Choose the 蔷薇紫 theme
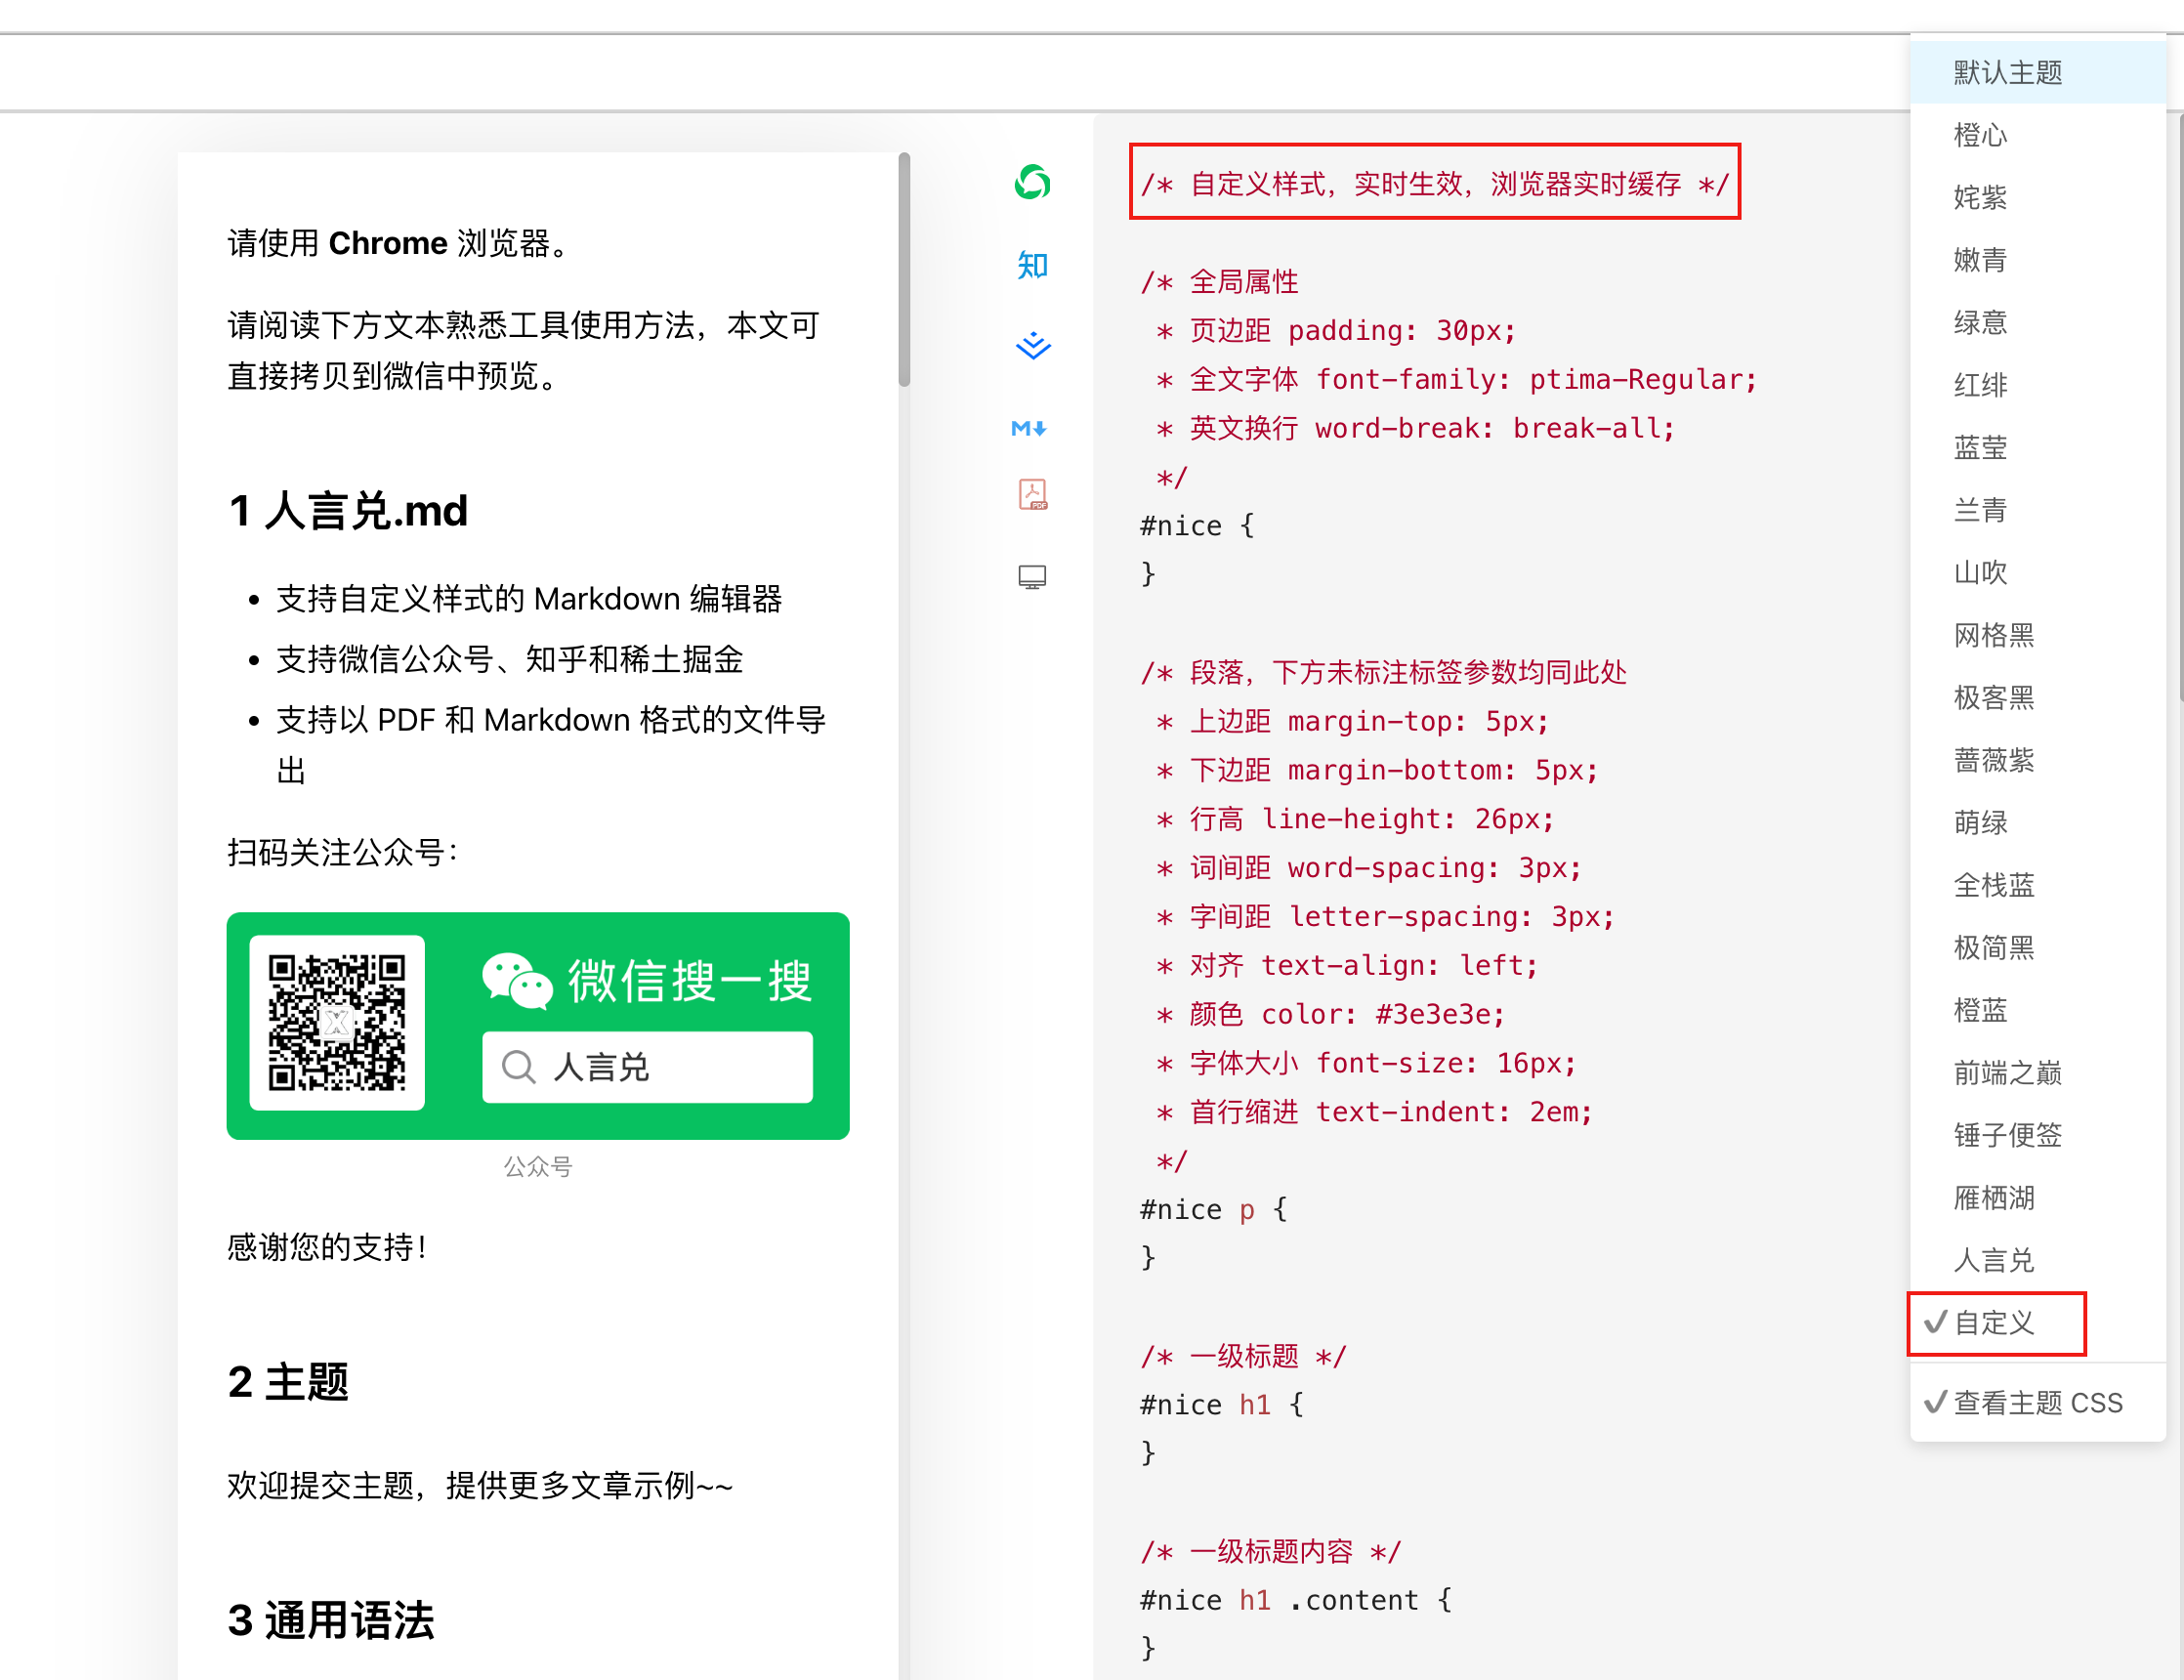Image resolution: width=2184 pixels, height=1680 pixels. (2037, 760)
